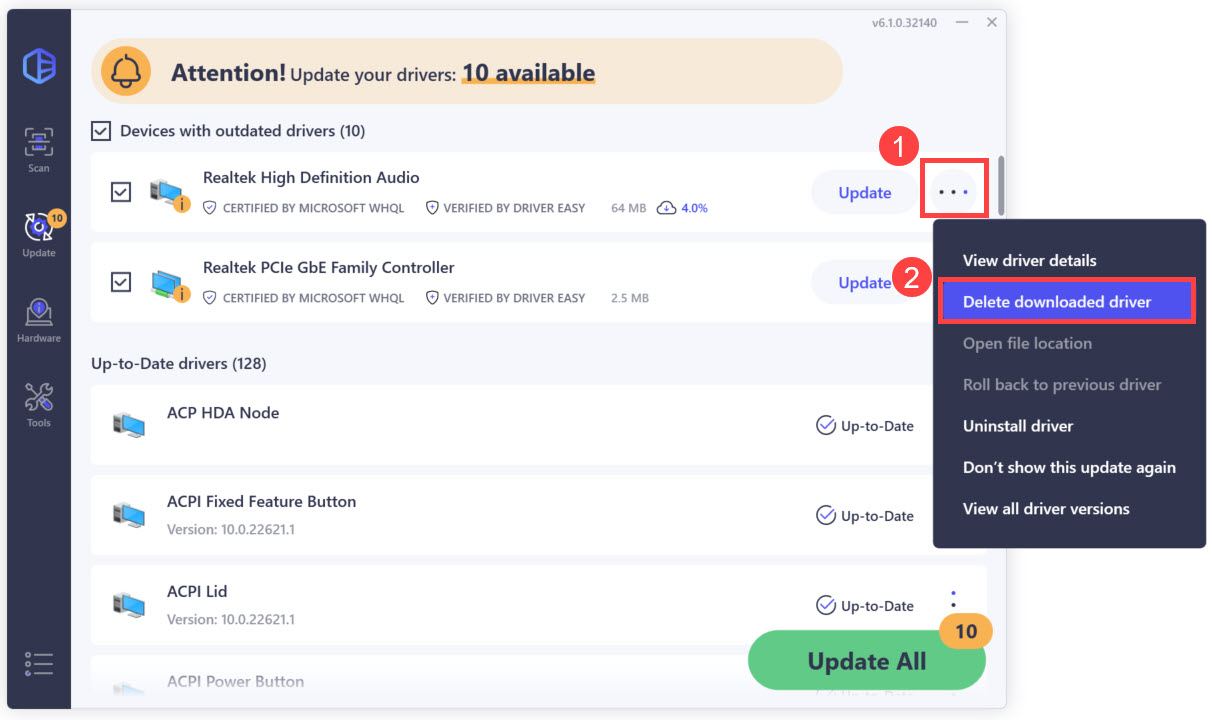Click the Driver Easy logo icon
This screenshot has height=720, width=1213.
(x=39, y=65)
